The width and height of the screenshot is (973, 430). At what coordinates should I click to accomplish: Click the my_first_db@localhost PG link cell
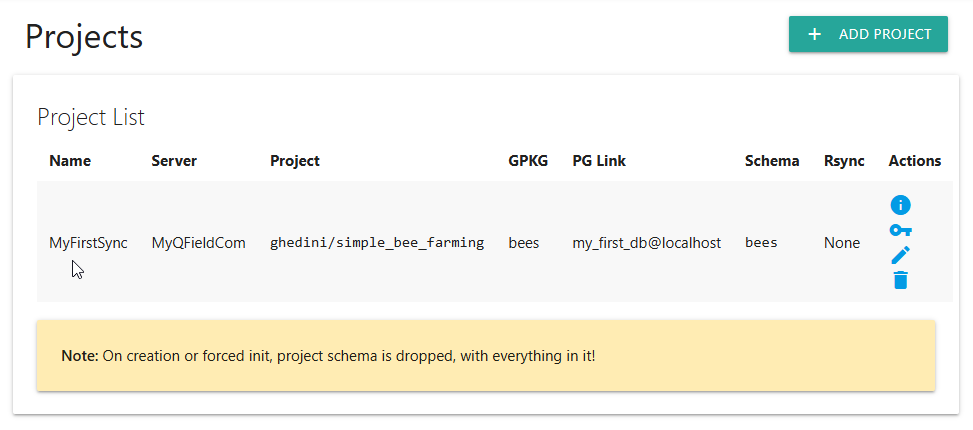tap(647, 243)
